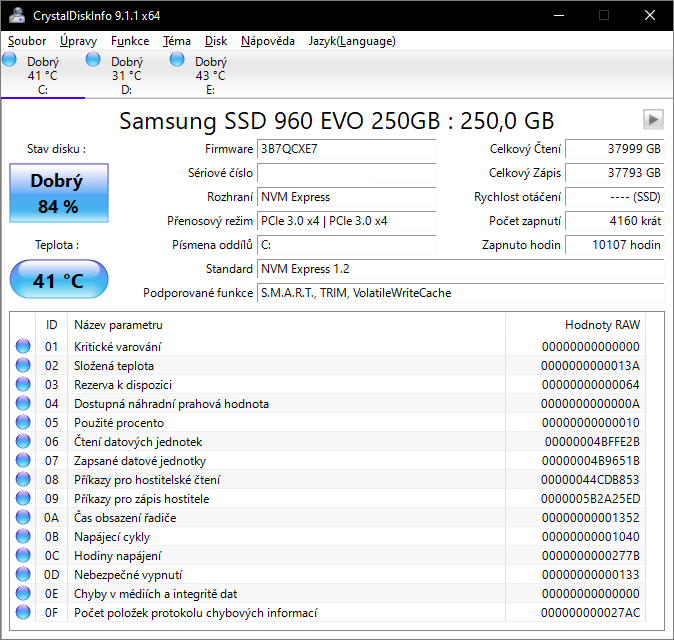
Task: Click the blue status orb for drive C:
Action: coord(9,59)
